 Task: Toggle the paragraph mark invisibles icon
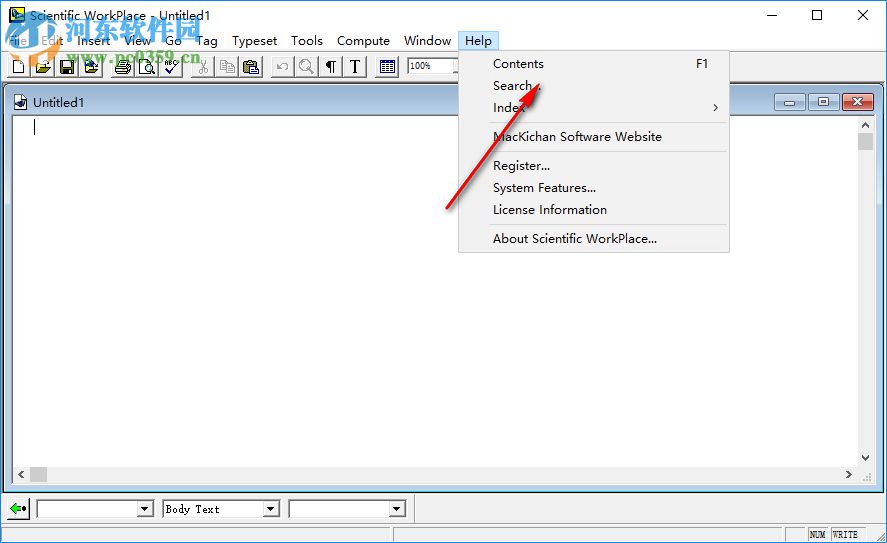tap(331, 67)
